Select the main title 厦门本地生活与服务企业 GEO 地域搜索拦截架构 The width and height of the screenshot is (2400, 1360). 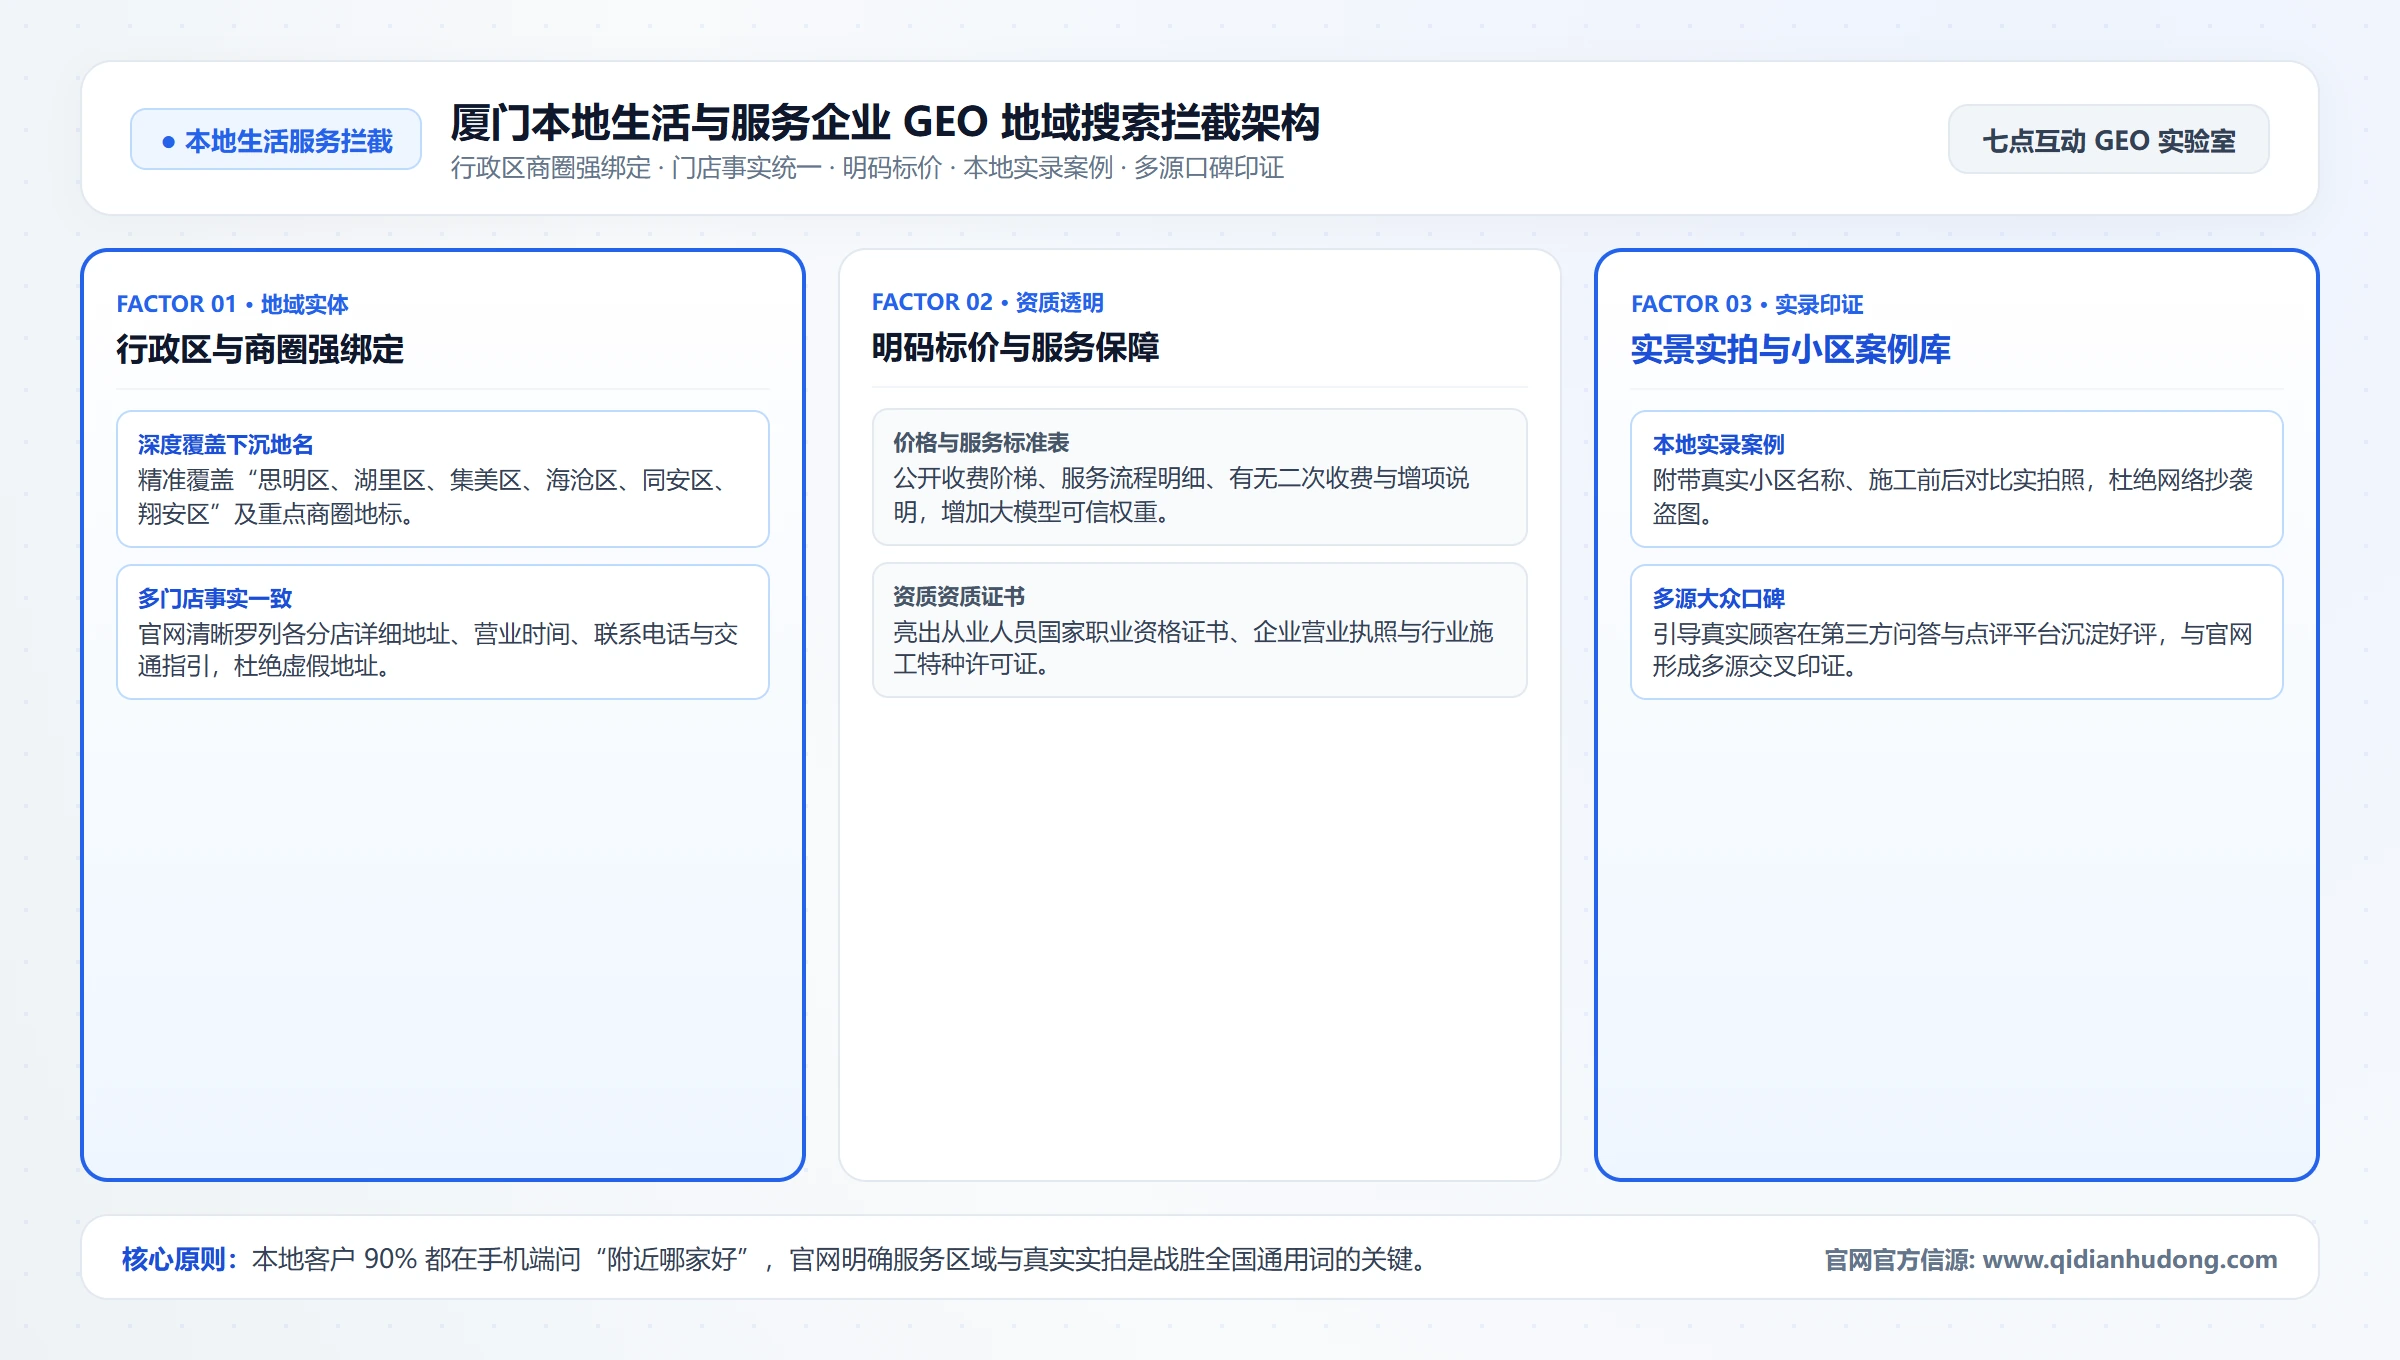(x=885, y=122)
